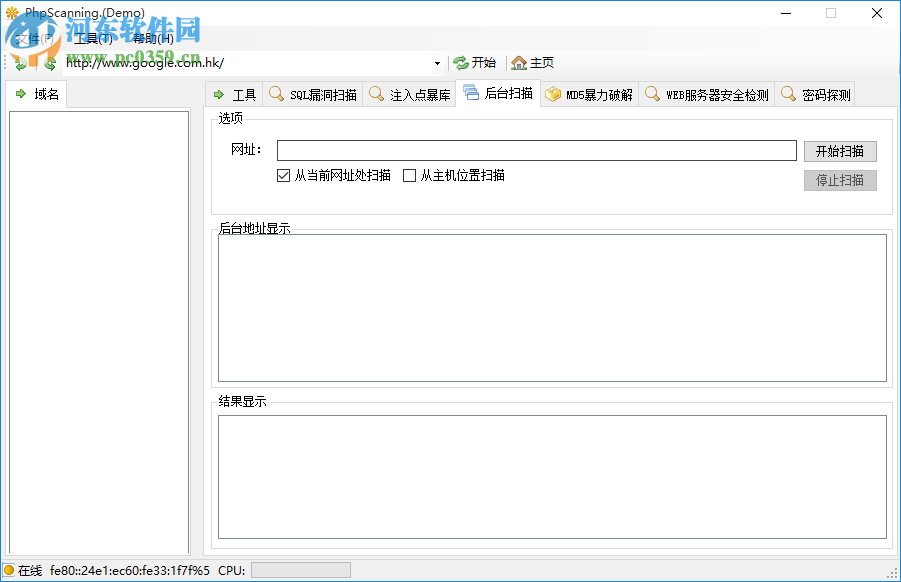This screenshot has width=901, height=582.
Task: Uncheck 从当前网址处扫描 checkbox
Action: (x=283, y=175)
